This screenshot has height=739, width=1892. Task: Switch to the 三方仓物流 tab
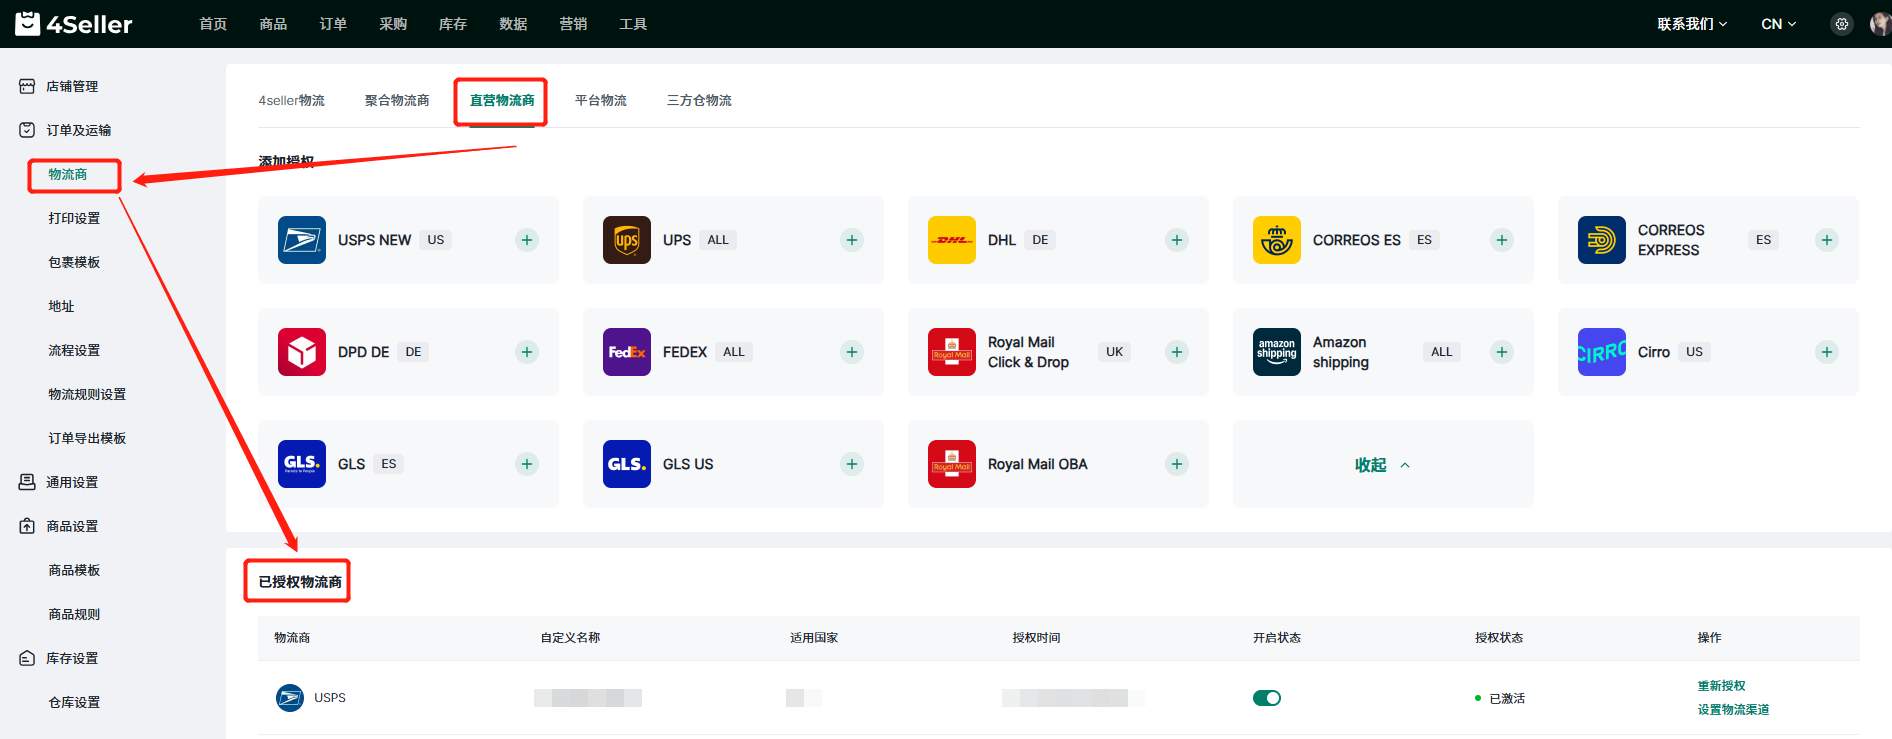tap(699, 101)
